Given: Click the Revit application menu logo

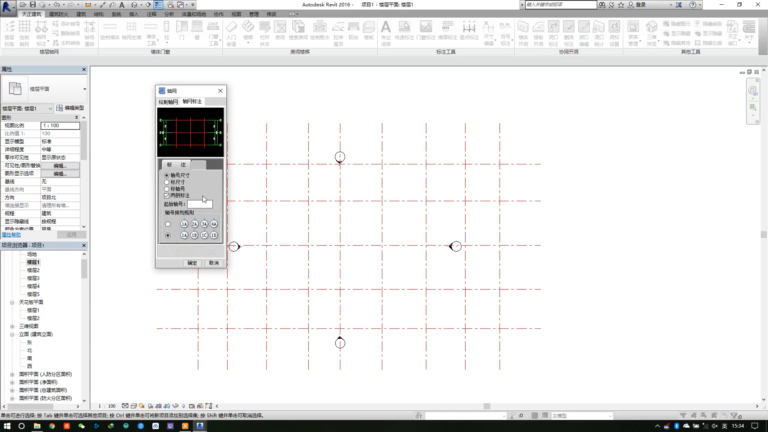Looking at the screenshot, I should [x=6, y=7].
